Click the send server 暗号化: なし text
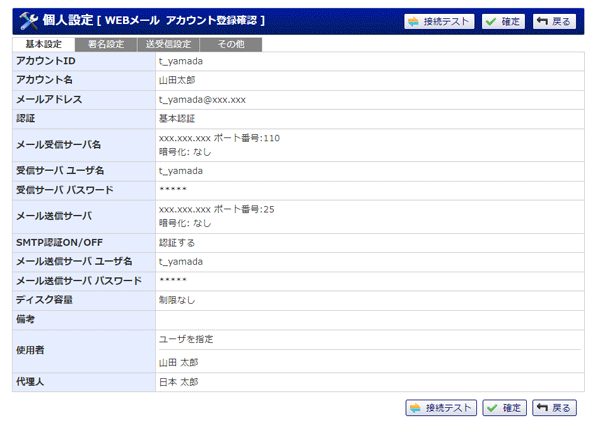 [185, 223]
